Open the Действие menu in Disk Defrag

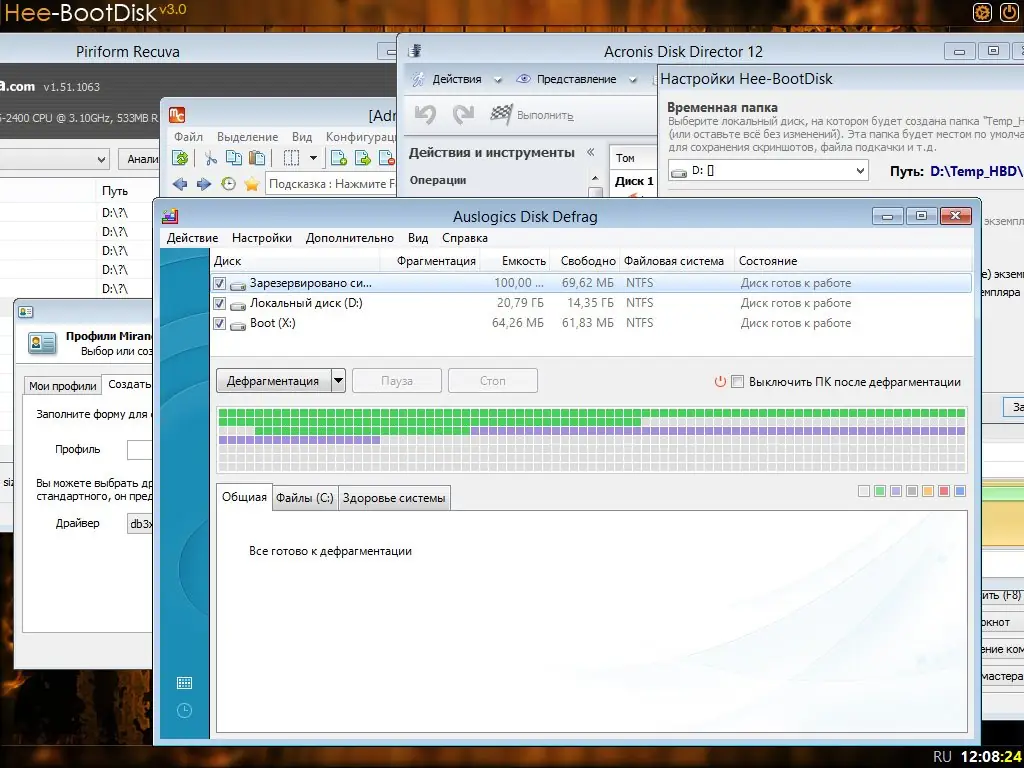[x=192, y=238]
